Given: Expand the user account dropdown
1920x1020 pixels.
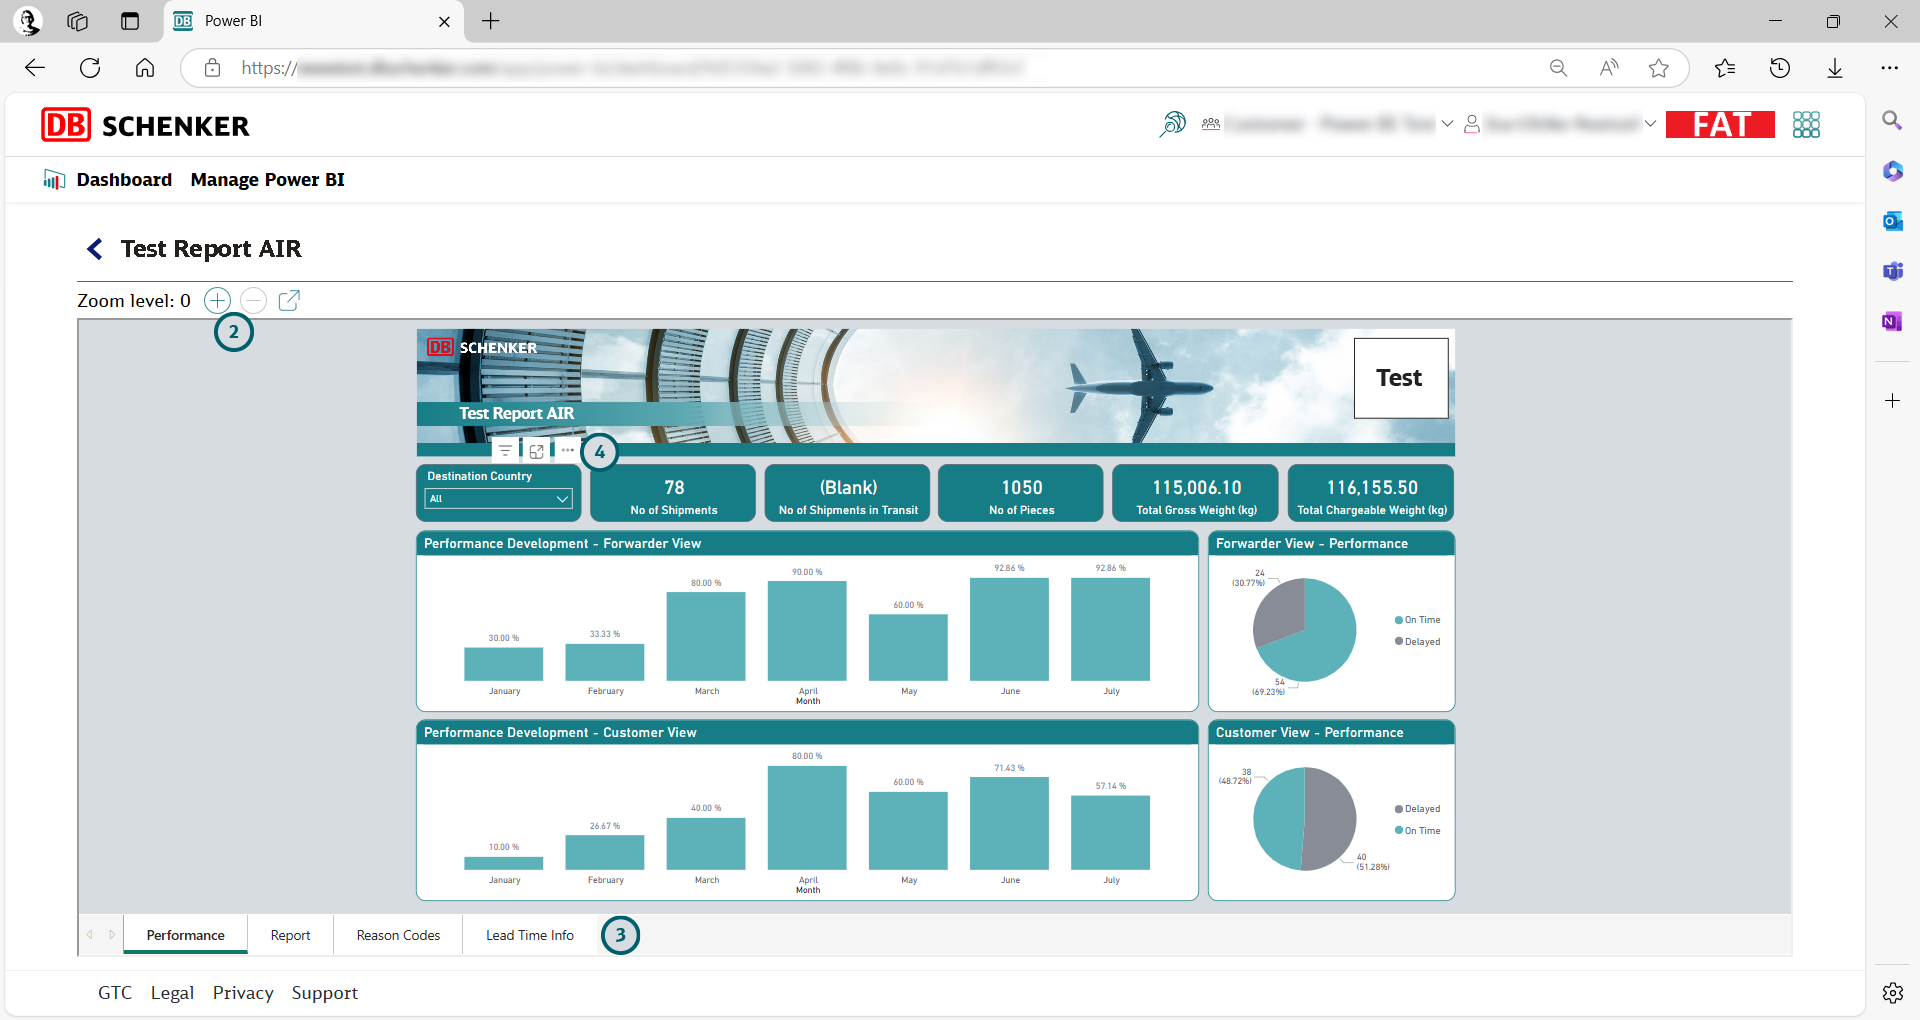Looking at the screenshot, I should [x=1651, y=124].
